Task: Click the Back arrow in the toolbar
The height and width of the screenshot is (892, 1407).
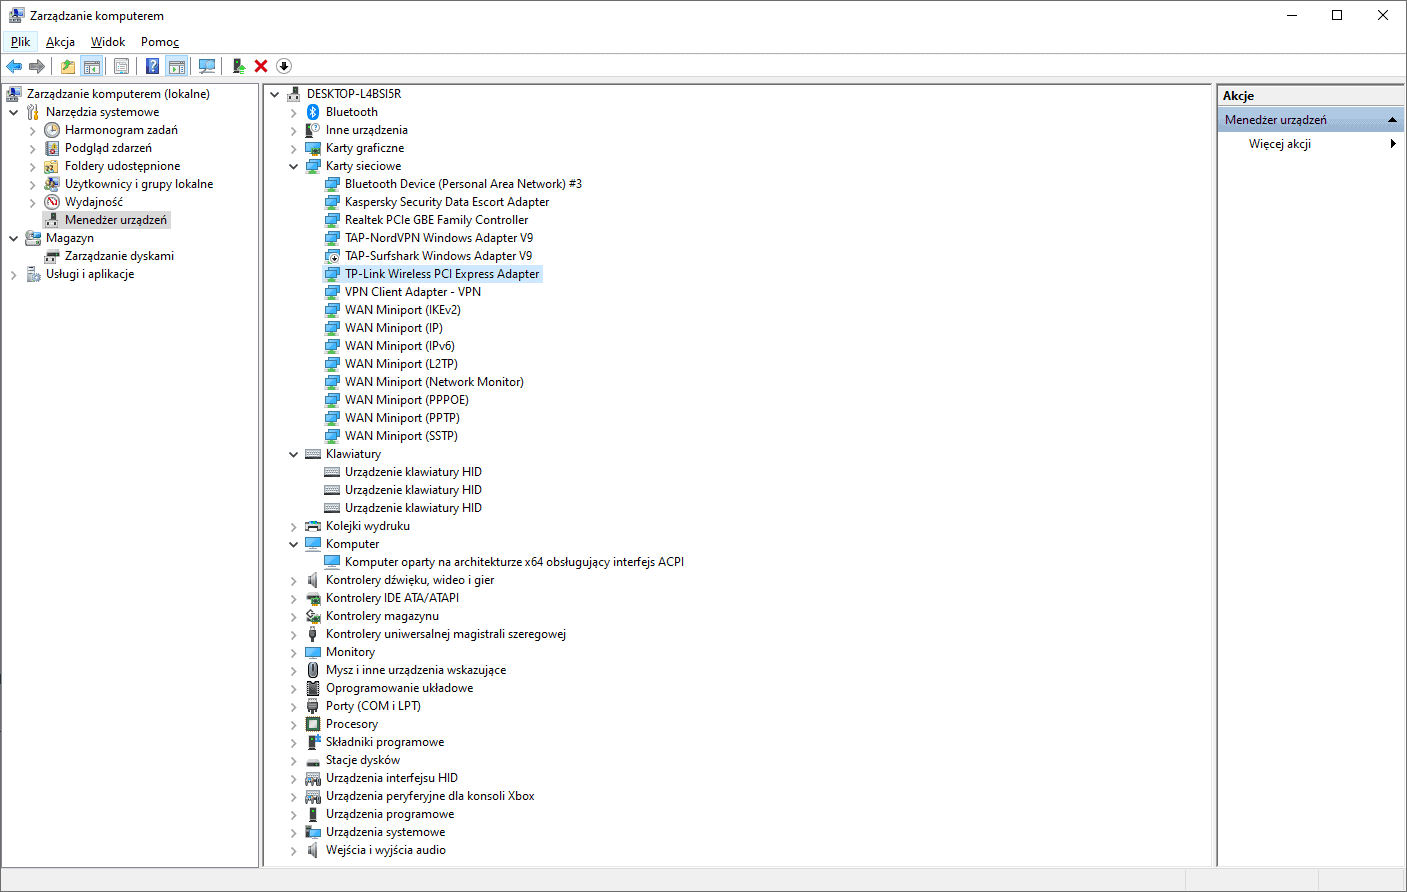Action: (14, 66)
